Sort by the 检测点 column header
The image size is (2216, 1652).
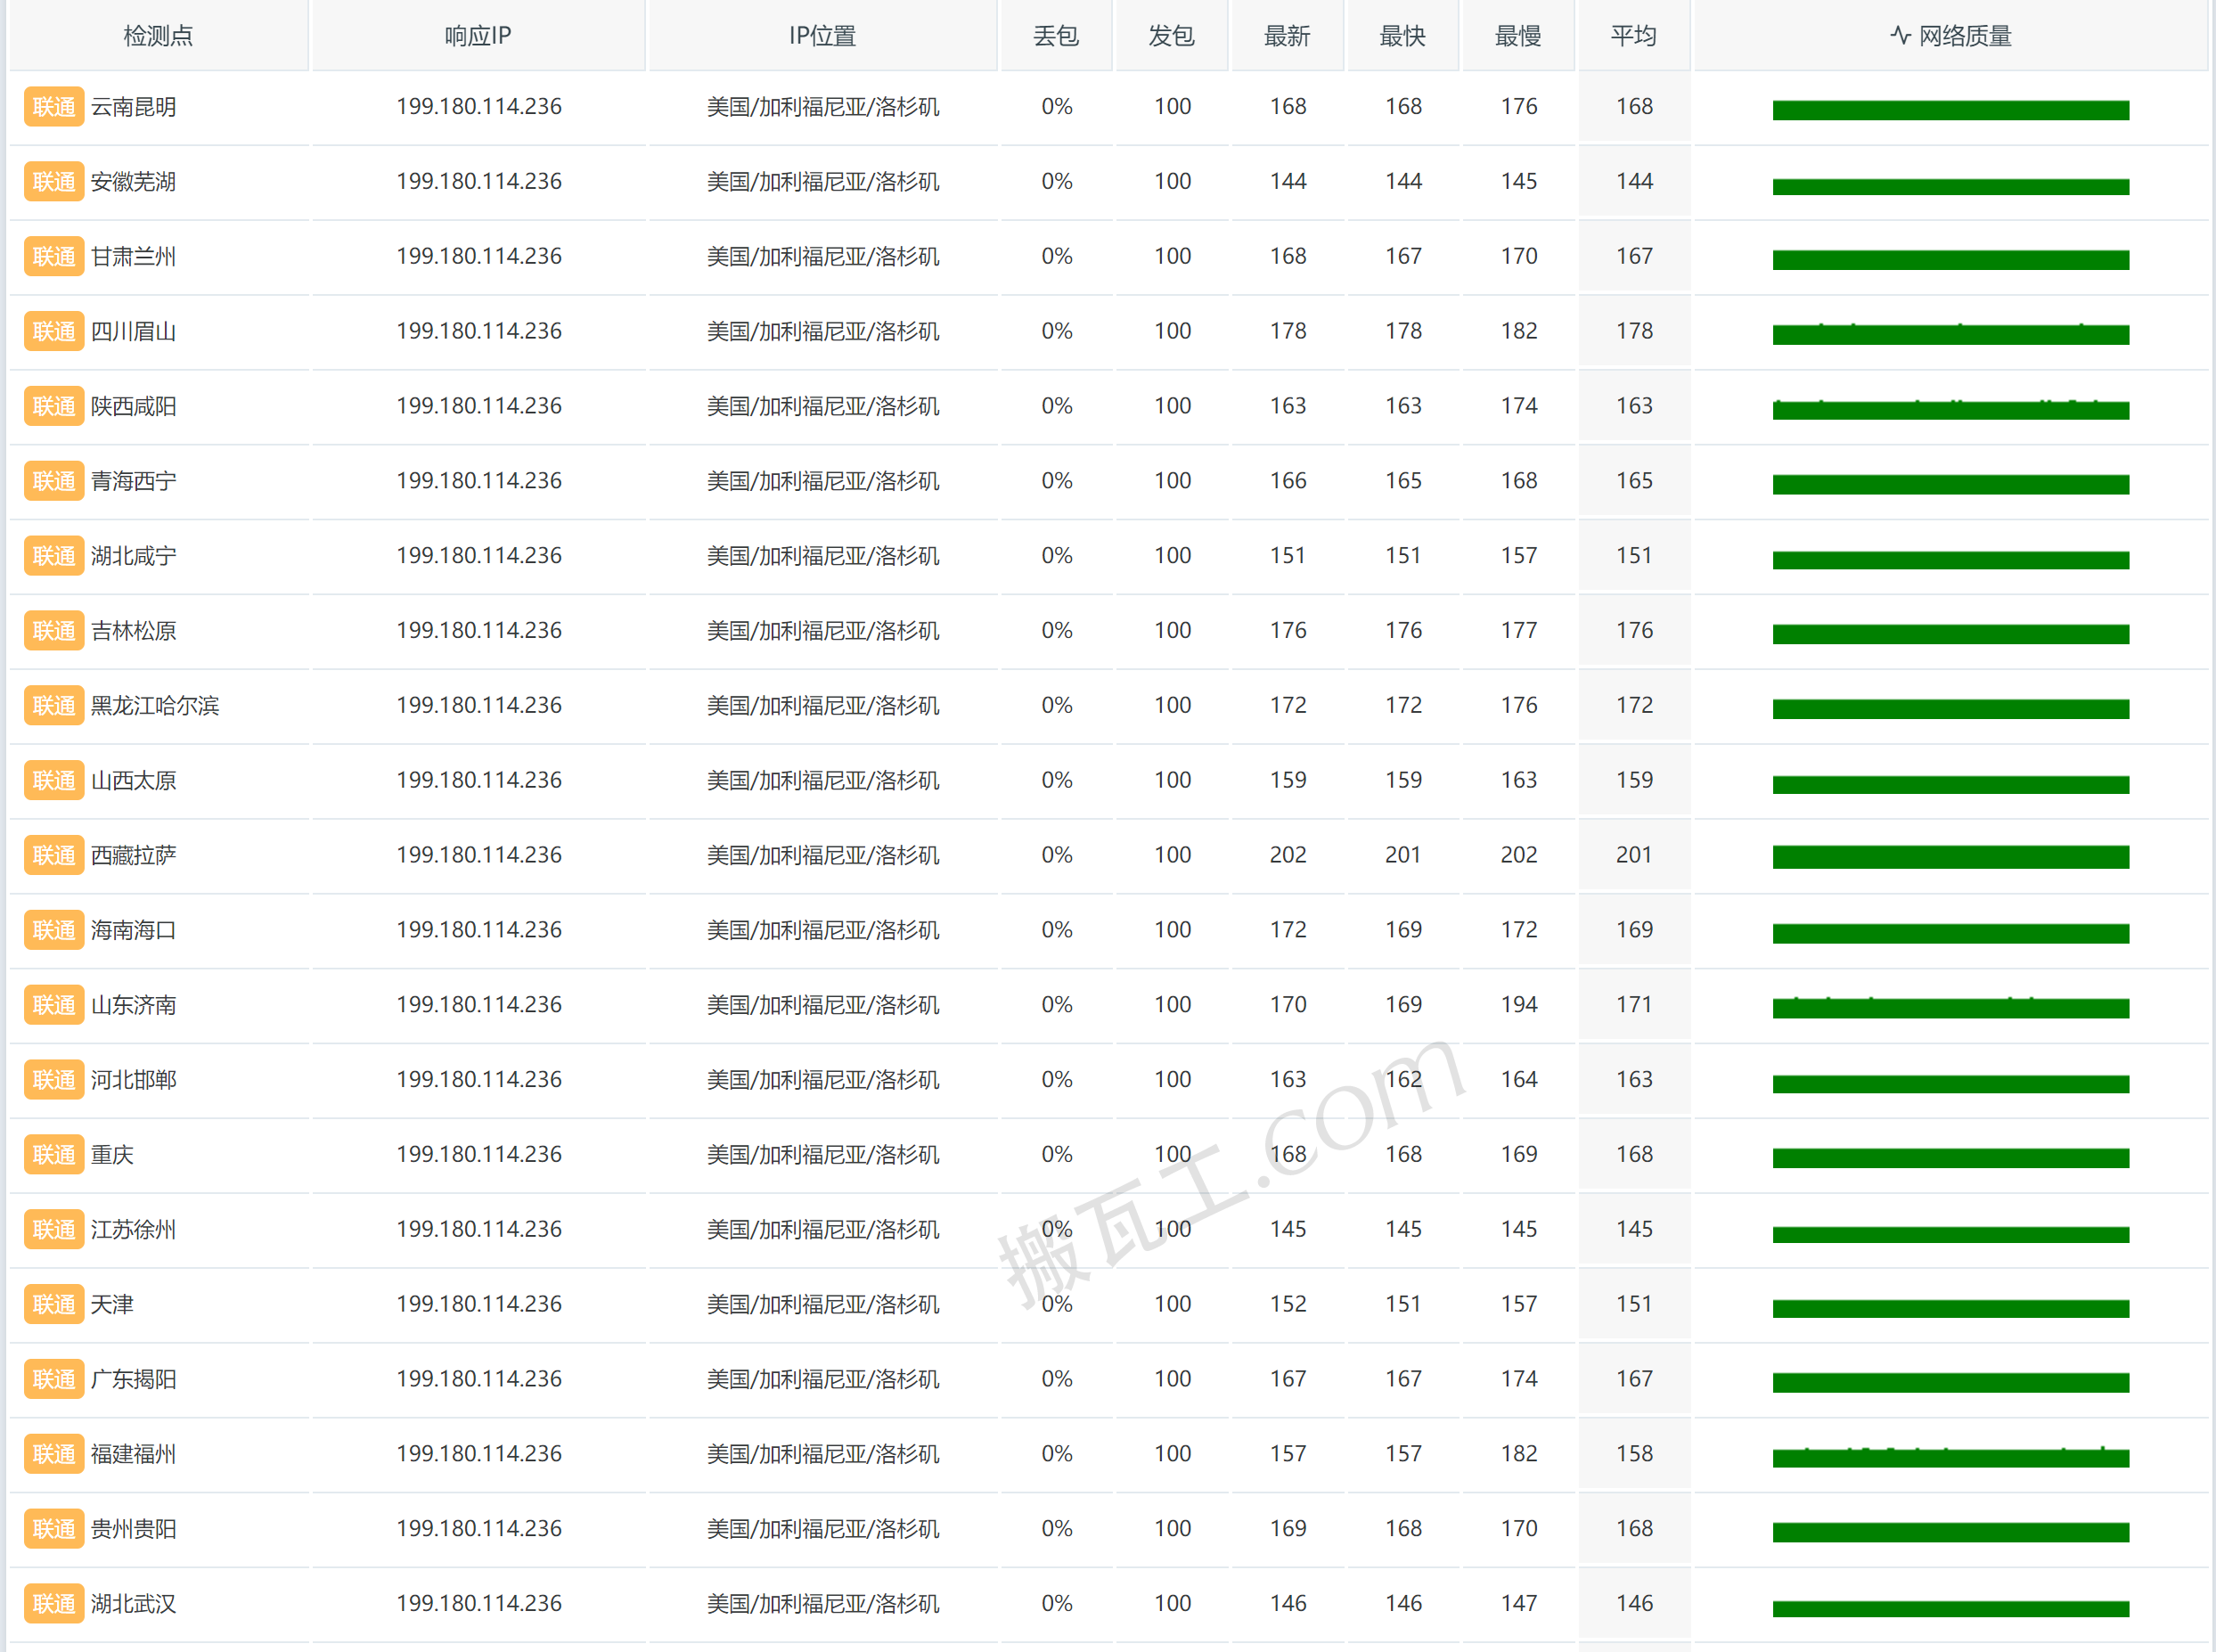click(158, 36)
